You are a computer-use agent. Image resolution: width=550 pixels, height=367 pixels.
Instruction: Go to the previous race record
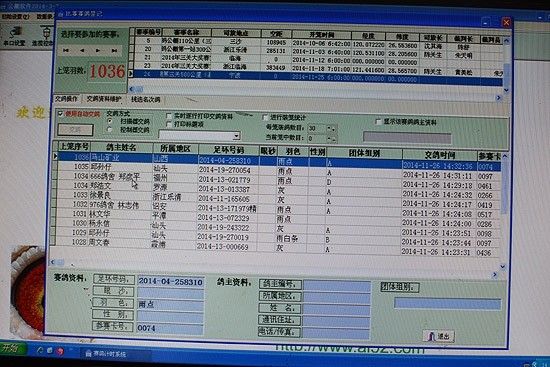[82, 51]
